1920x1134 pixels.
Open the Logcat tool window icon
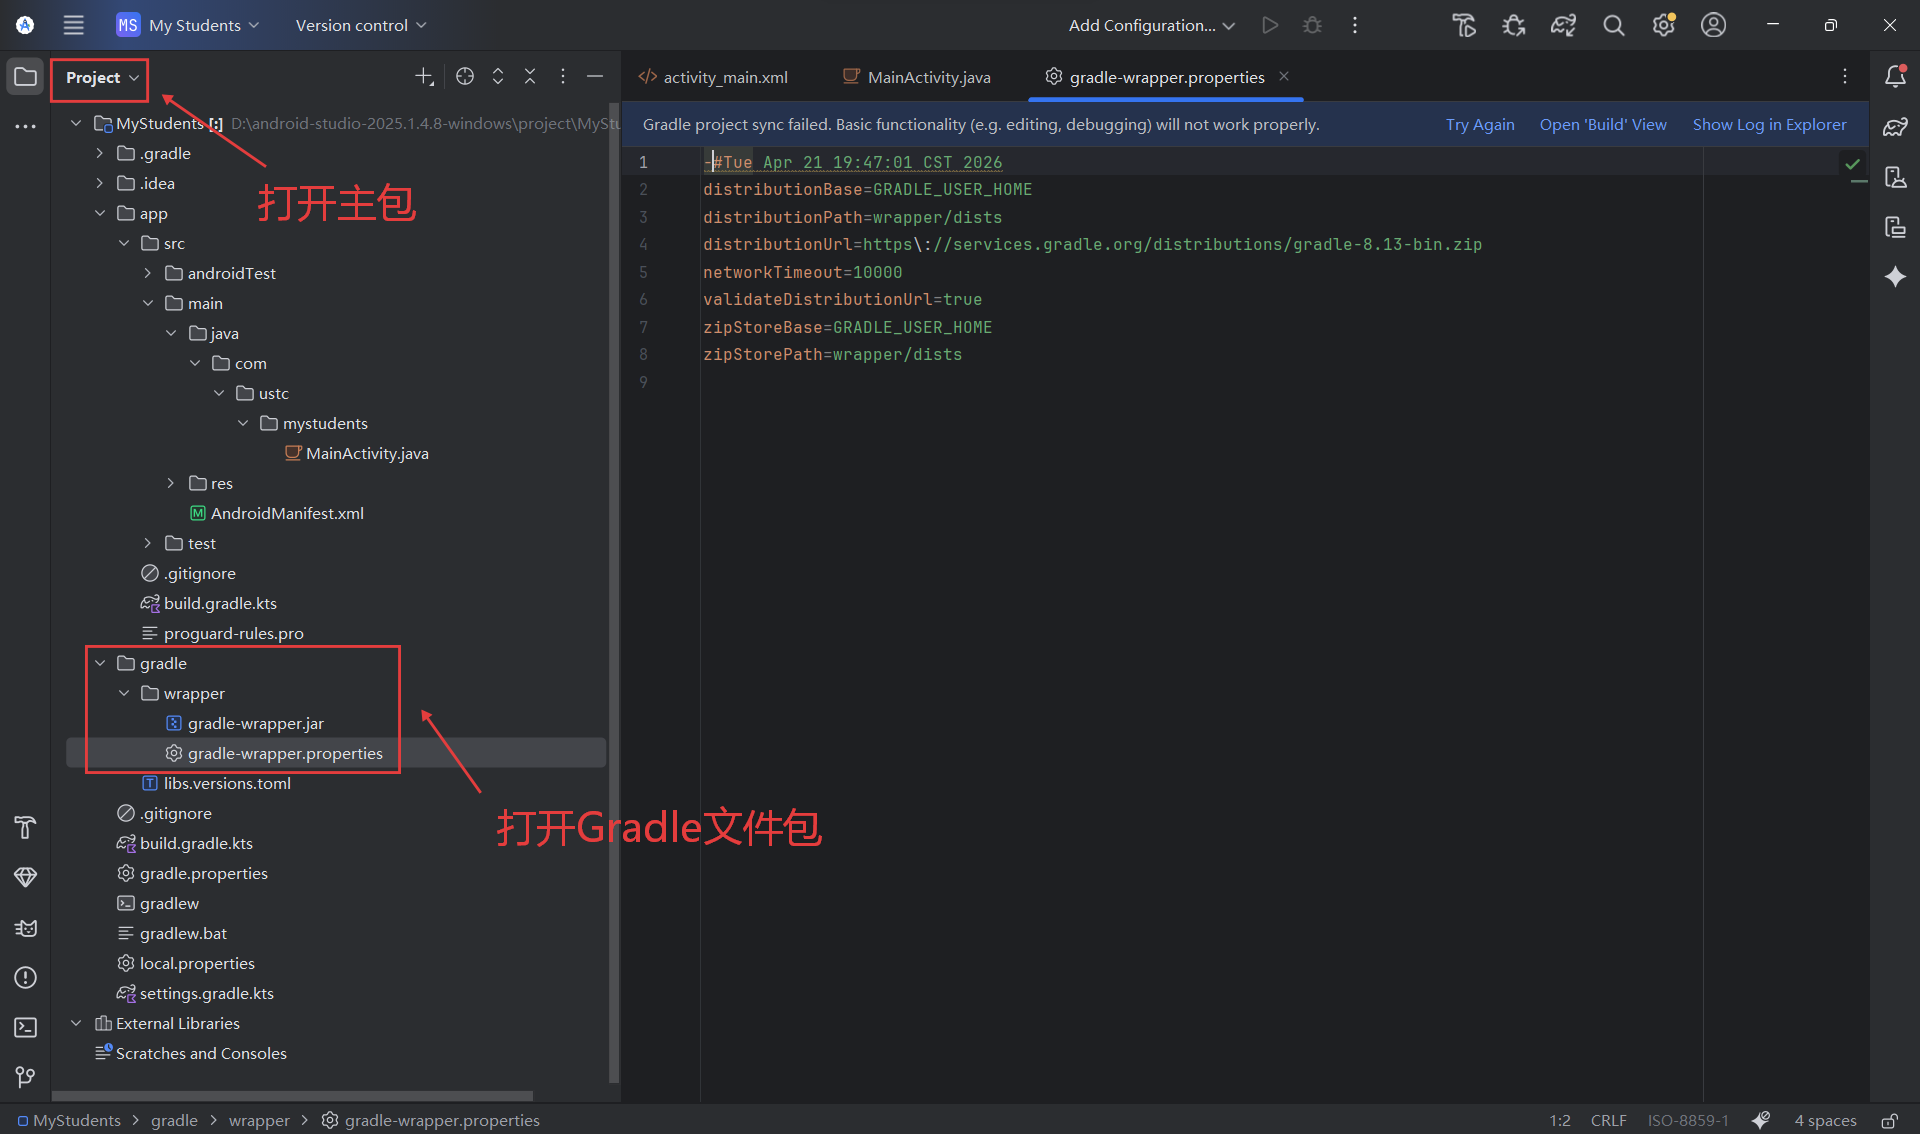click(x=26, y=928)
